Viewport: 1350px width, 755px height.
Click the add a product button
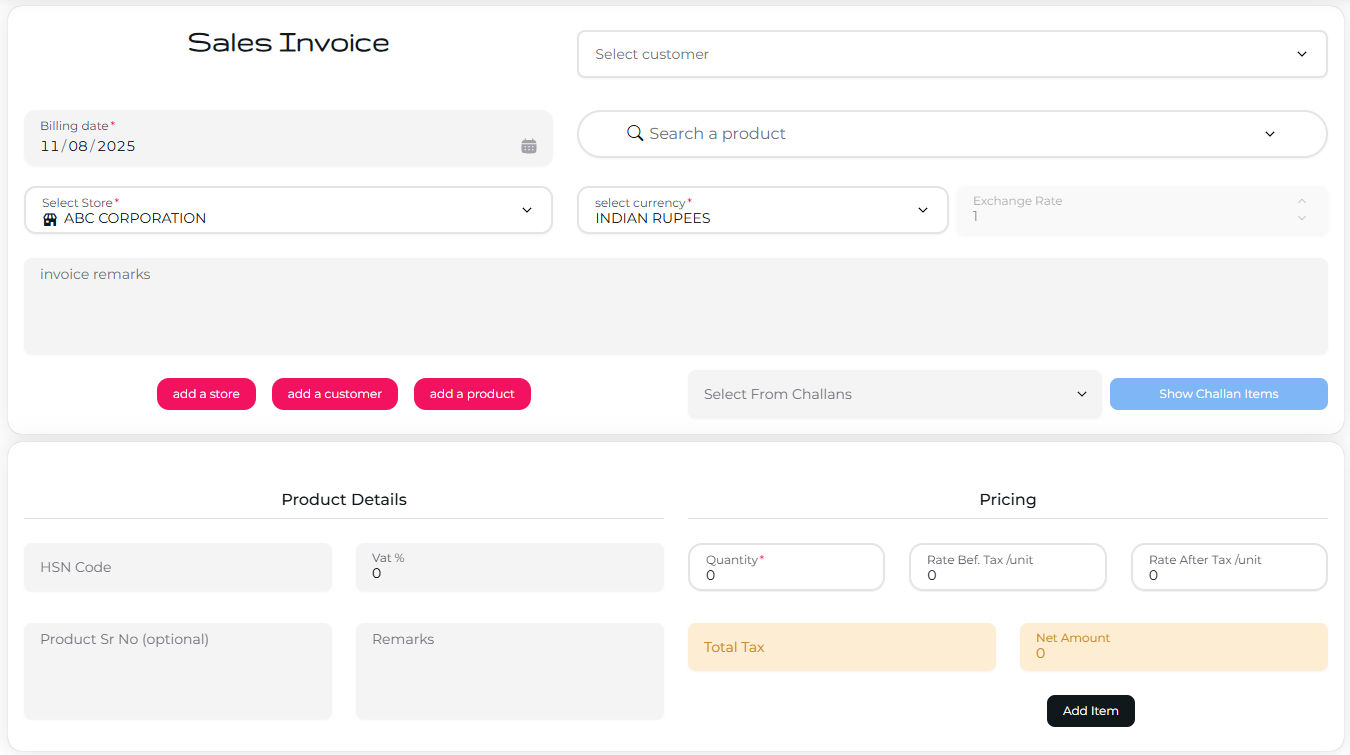[472, 394]
